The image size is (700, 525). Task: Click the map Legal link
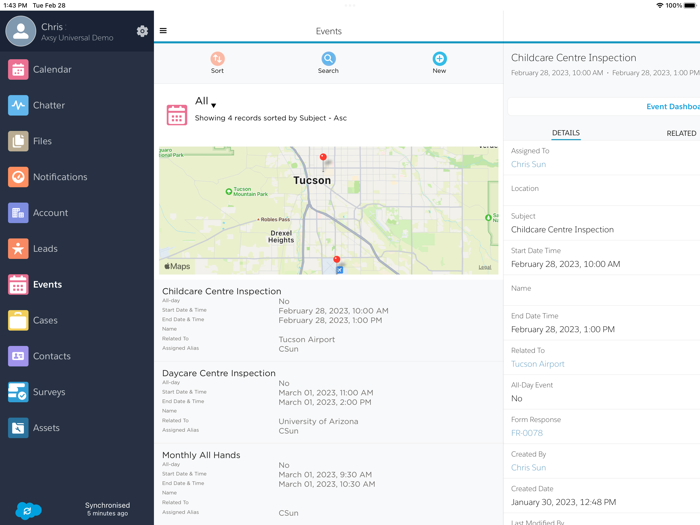[x=485, y=267]
